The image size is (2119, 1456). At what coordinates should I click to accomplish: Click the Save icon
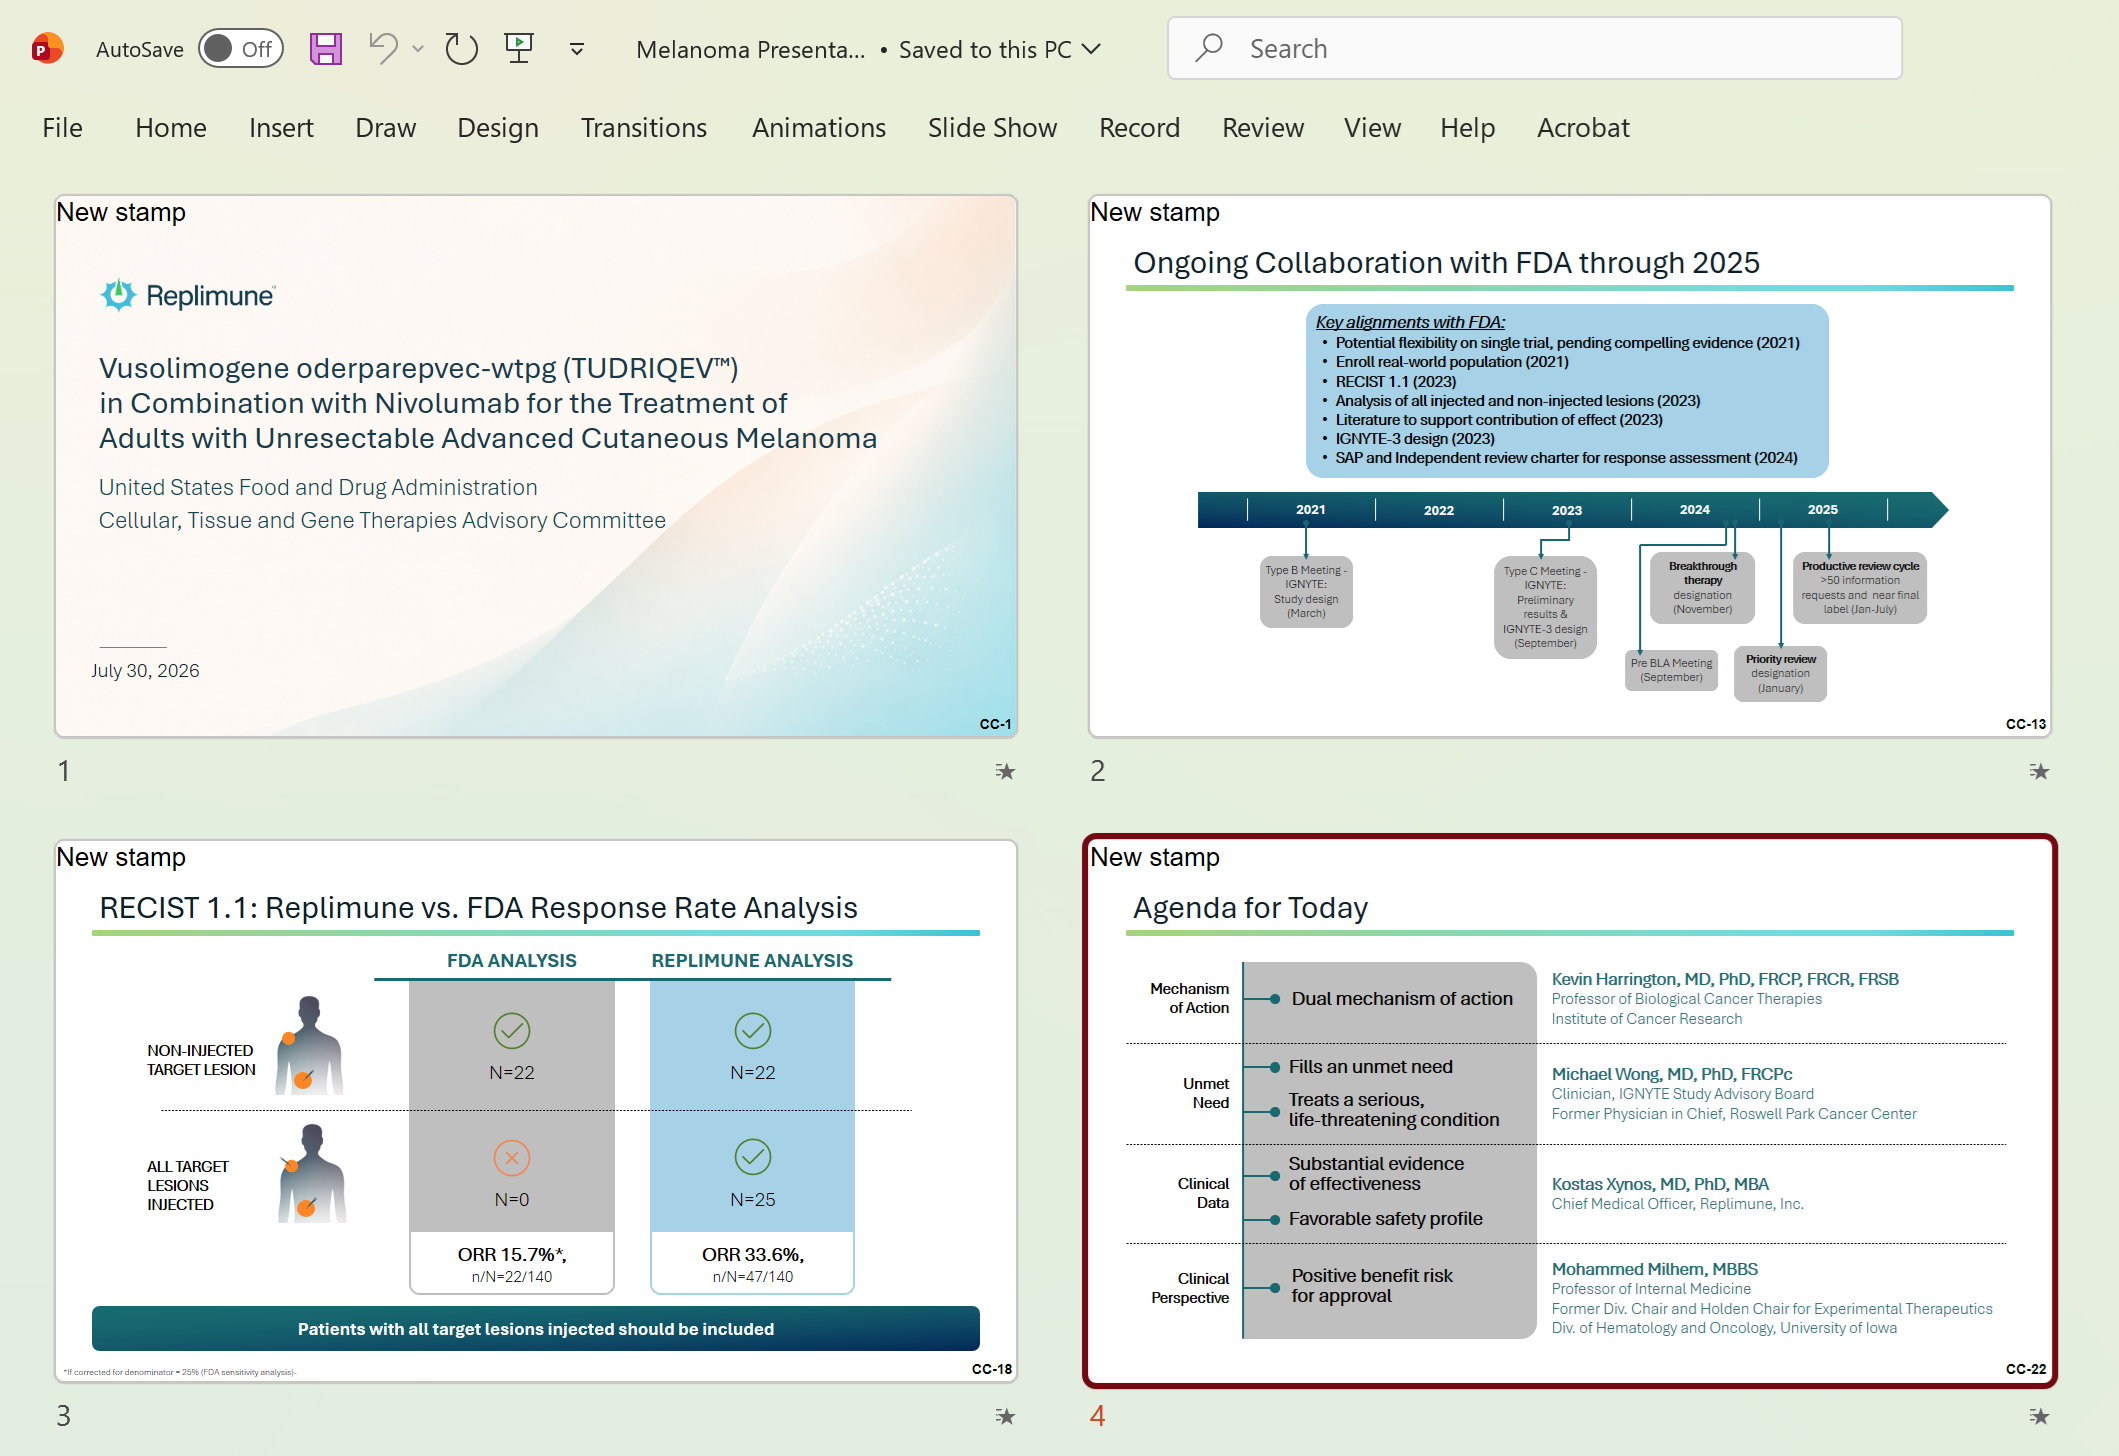pyautogui.click(x=326, y=48)
